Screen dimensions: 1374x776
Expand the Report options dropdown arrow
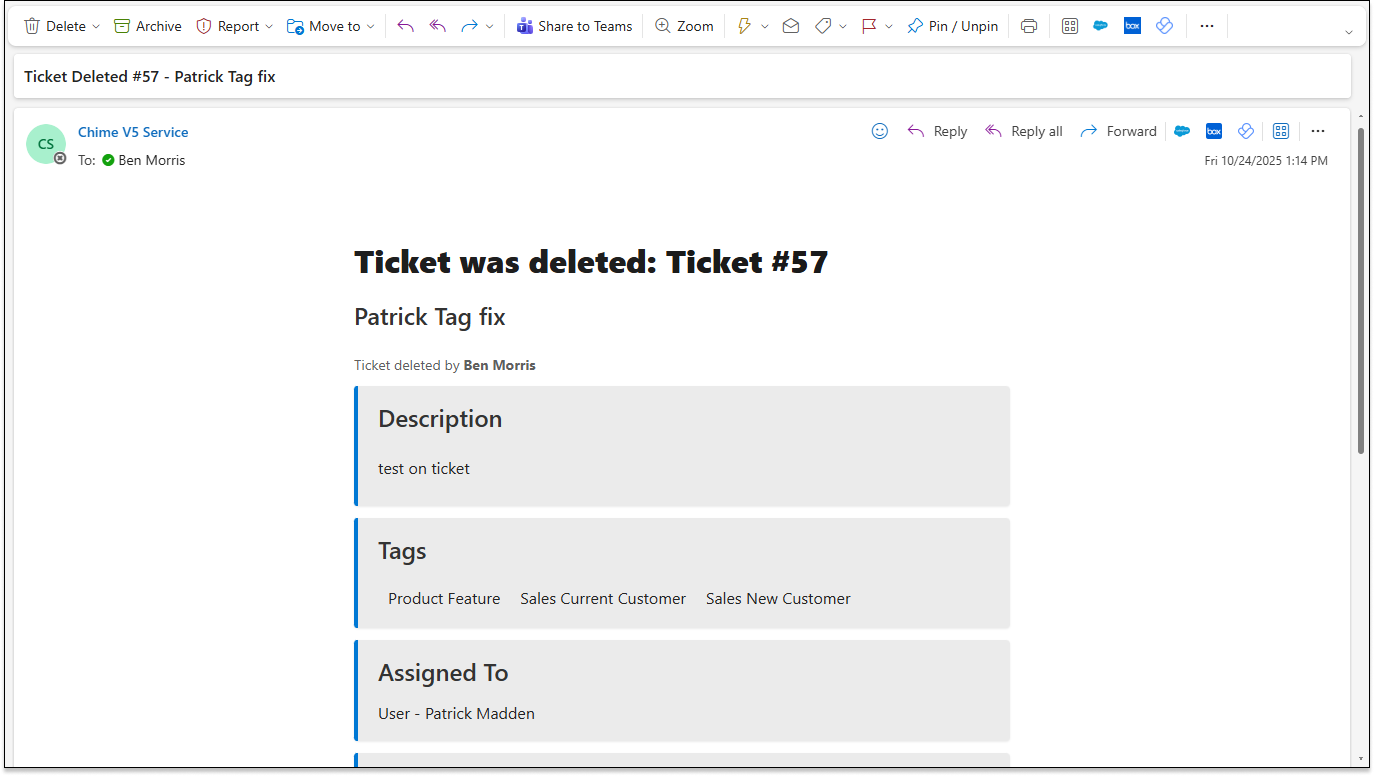[x=269, y=27]
